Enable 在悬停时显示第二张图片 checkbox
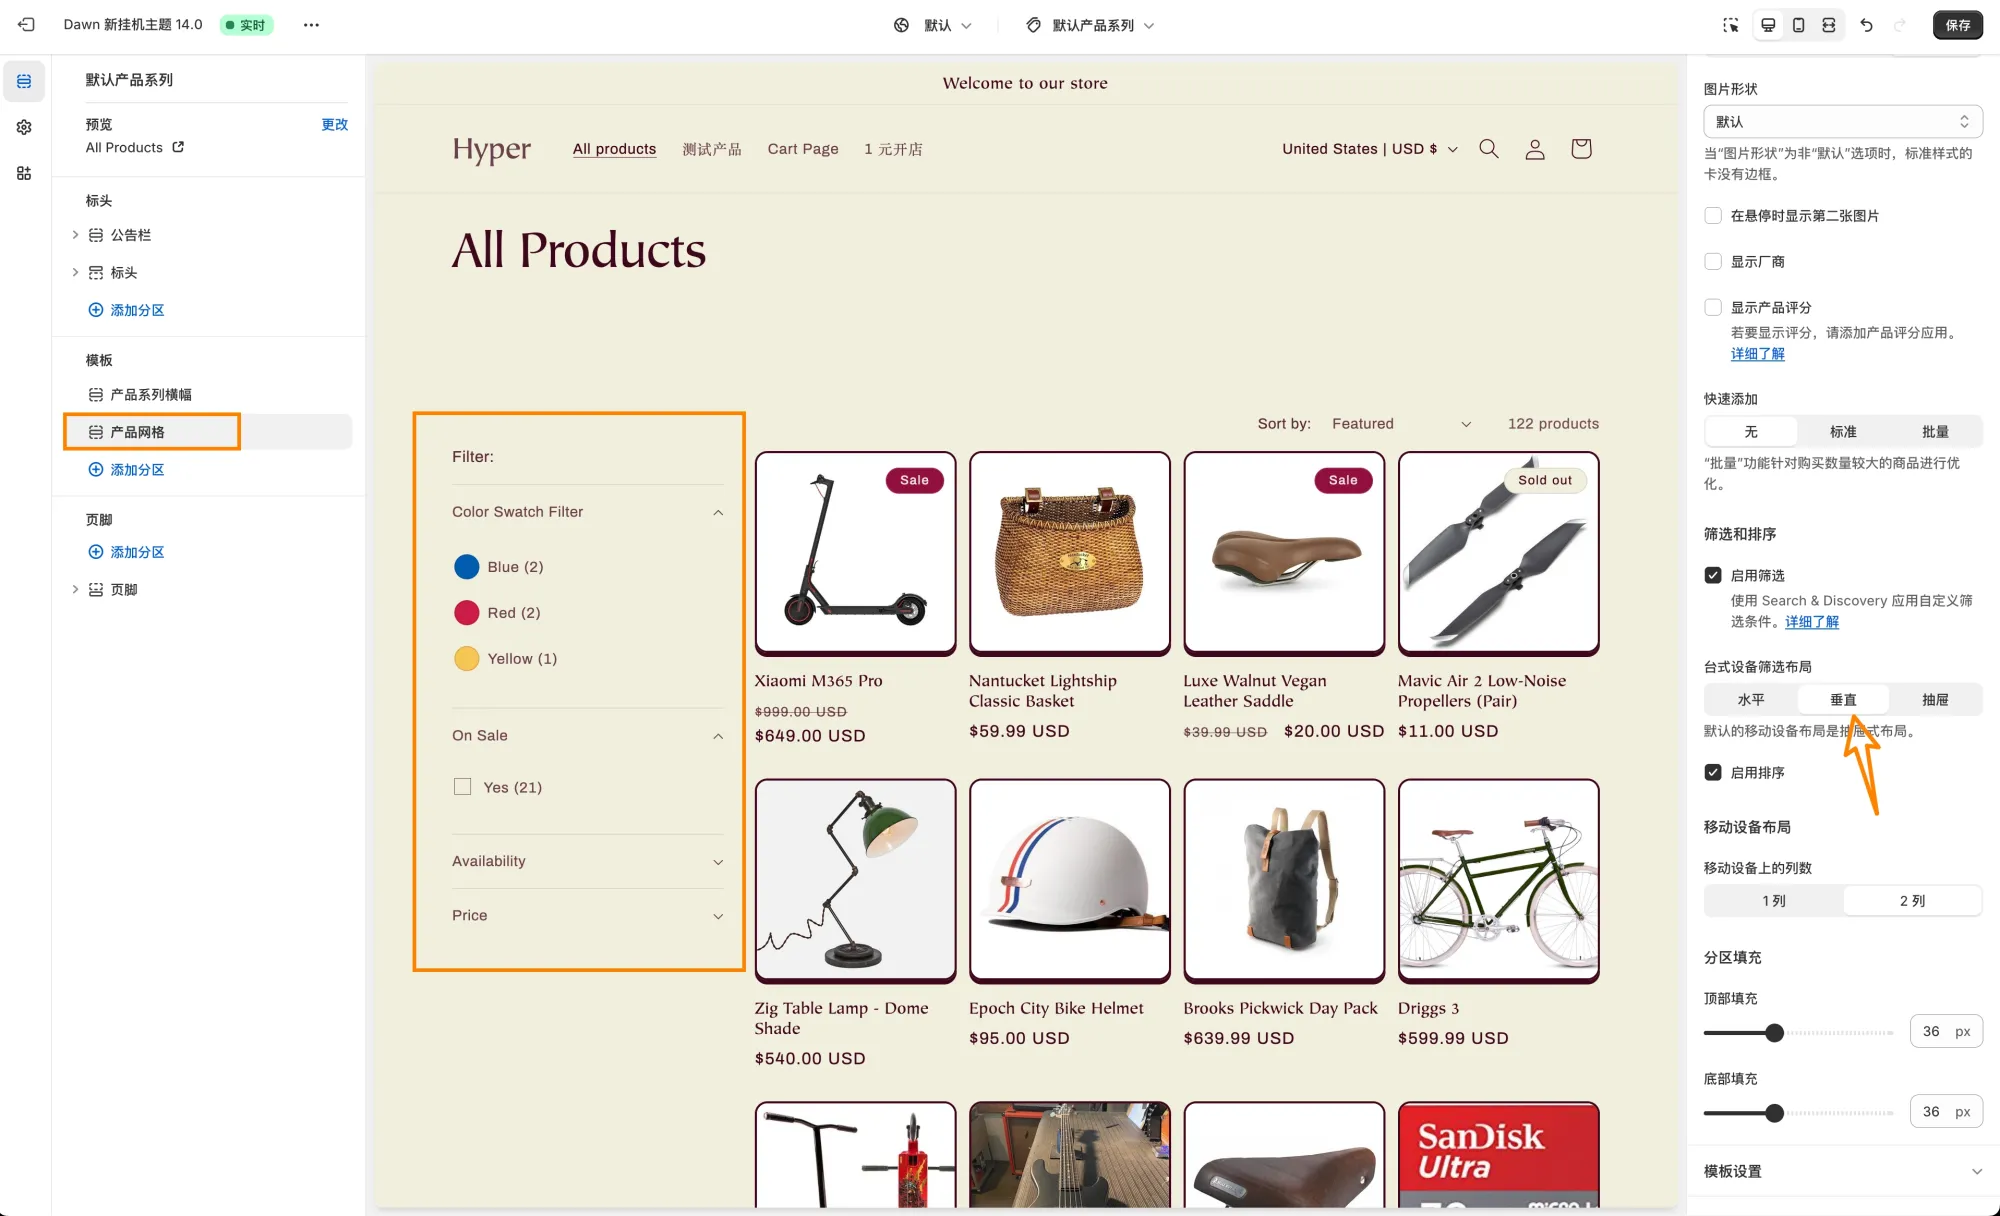This screenshot has width=2000, height=1216. [1713, 216]
